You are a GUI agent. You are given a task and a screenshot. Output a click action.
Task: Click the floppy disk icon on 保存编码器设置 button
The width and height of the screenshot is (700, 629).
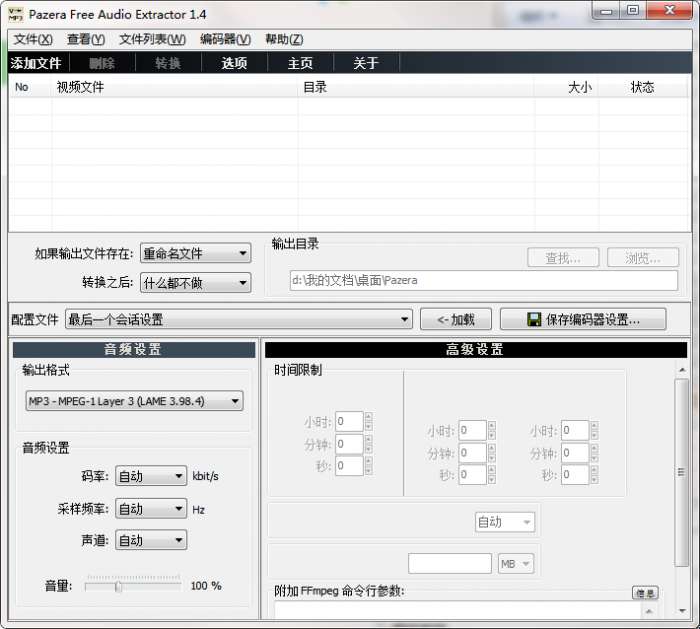pyautogui.click(x=534, y=319)
